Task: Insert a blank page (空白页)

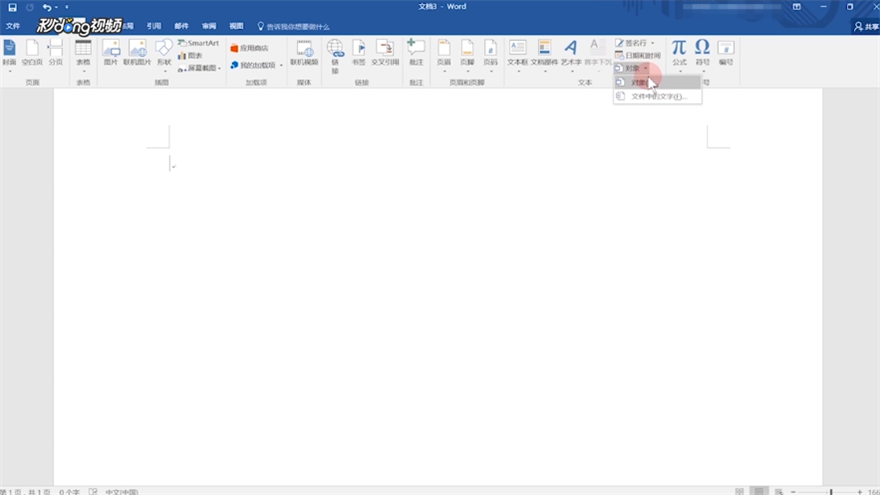Action: pyautogui.click(x=32, y=54)
